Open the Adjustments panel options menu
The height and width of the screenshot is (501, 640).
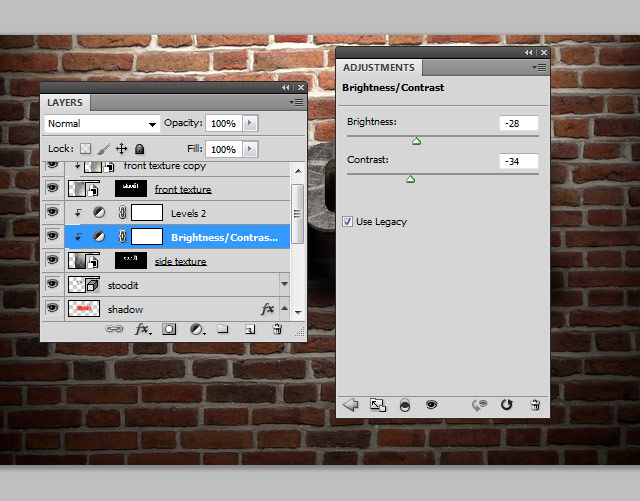click(539, 68)
